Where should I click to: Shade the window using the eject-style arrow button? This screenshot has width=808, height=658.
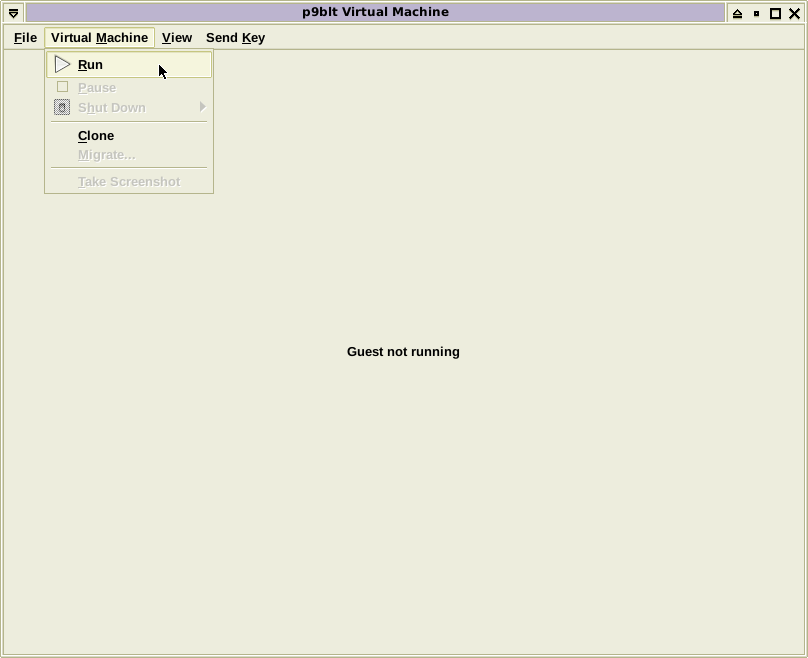coord(737,13)
